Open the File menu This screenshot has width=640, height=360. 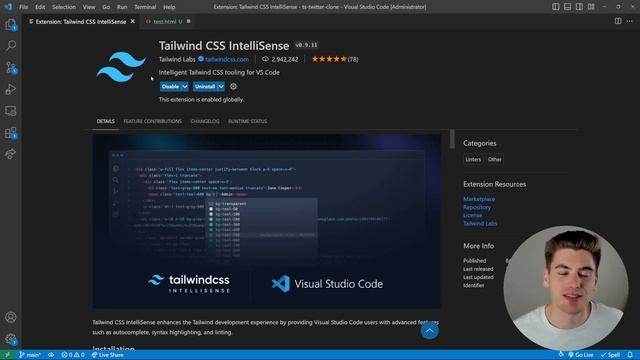[x=24, y=7]
